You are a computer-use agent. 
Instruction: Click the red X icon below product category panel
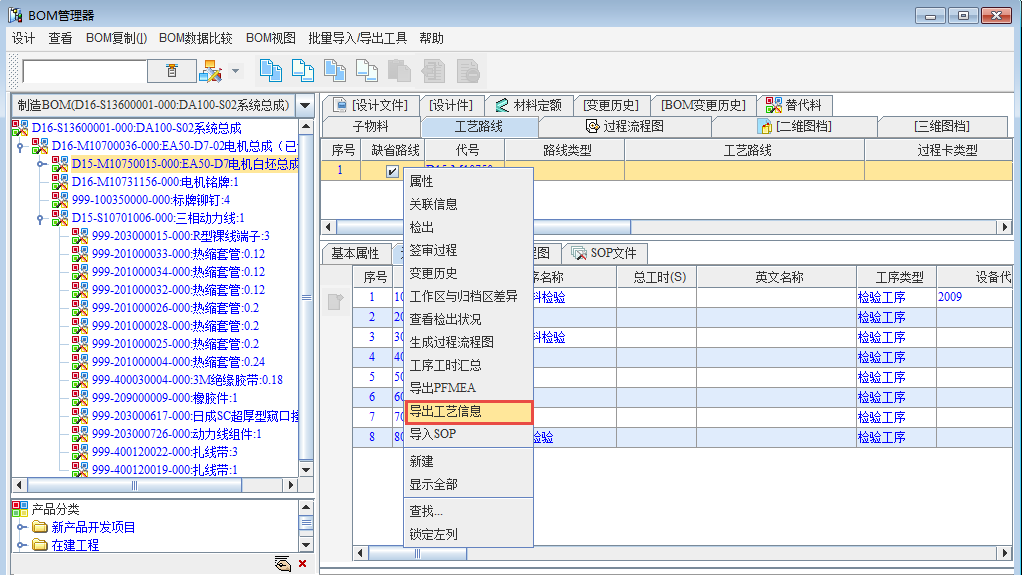pos(303,564)
